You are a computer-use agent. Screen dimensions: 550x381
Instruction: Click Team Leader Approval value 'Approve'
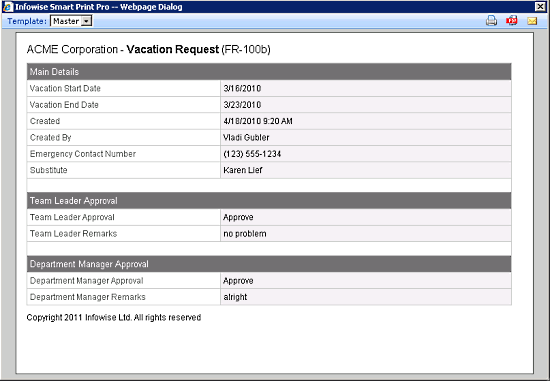pyautogui.click(x=238, y=218)
